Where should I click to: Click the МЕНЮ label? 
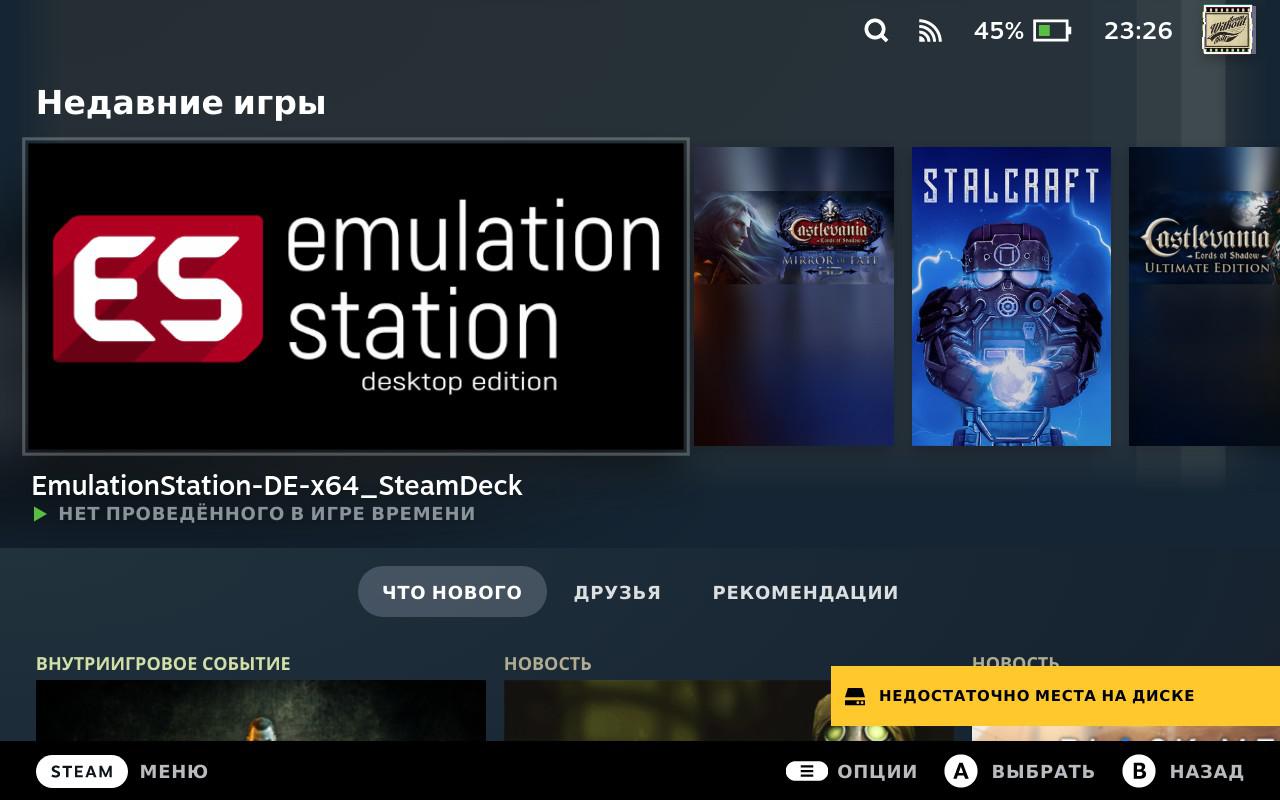point(174,771)
